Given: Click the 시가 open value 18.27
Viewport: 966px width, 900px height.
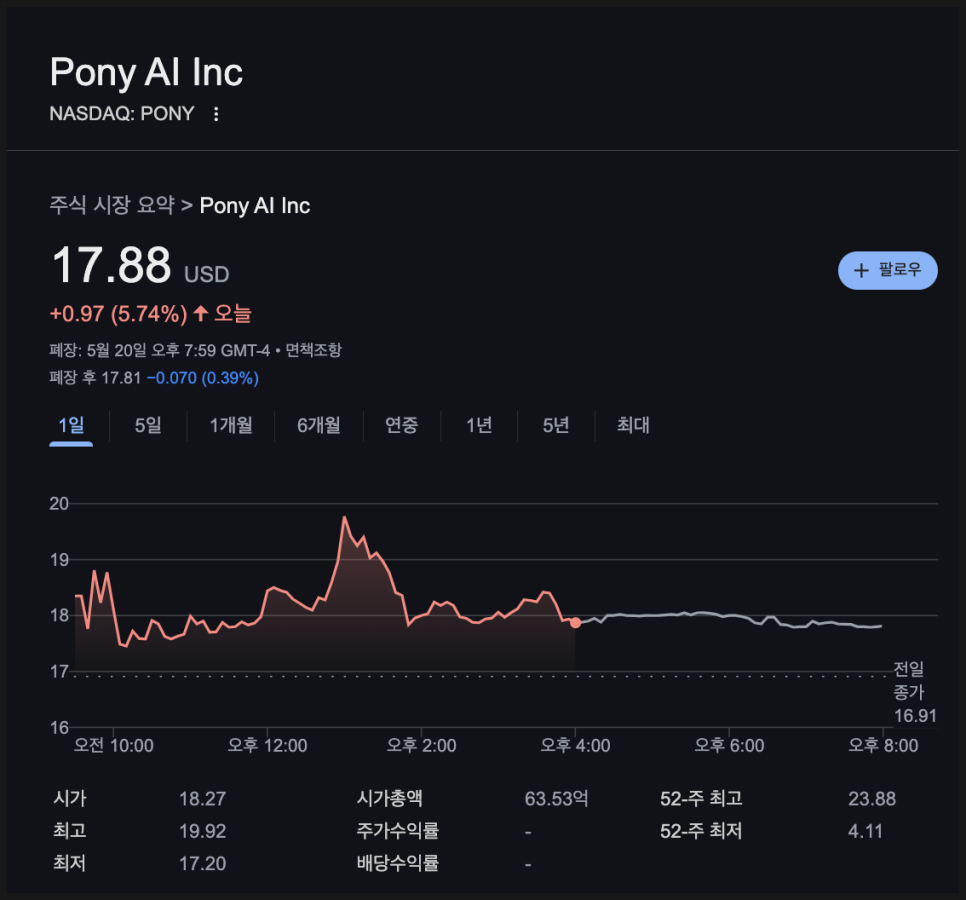Looking at the screenshot, I should tap(203, 799).
